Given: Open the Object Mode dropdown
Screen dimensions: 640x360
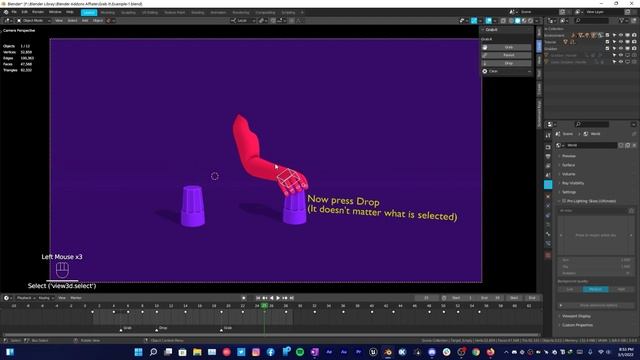Looking at the screenshot, I should tap(33, 20).
